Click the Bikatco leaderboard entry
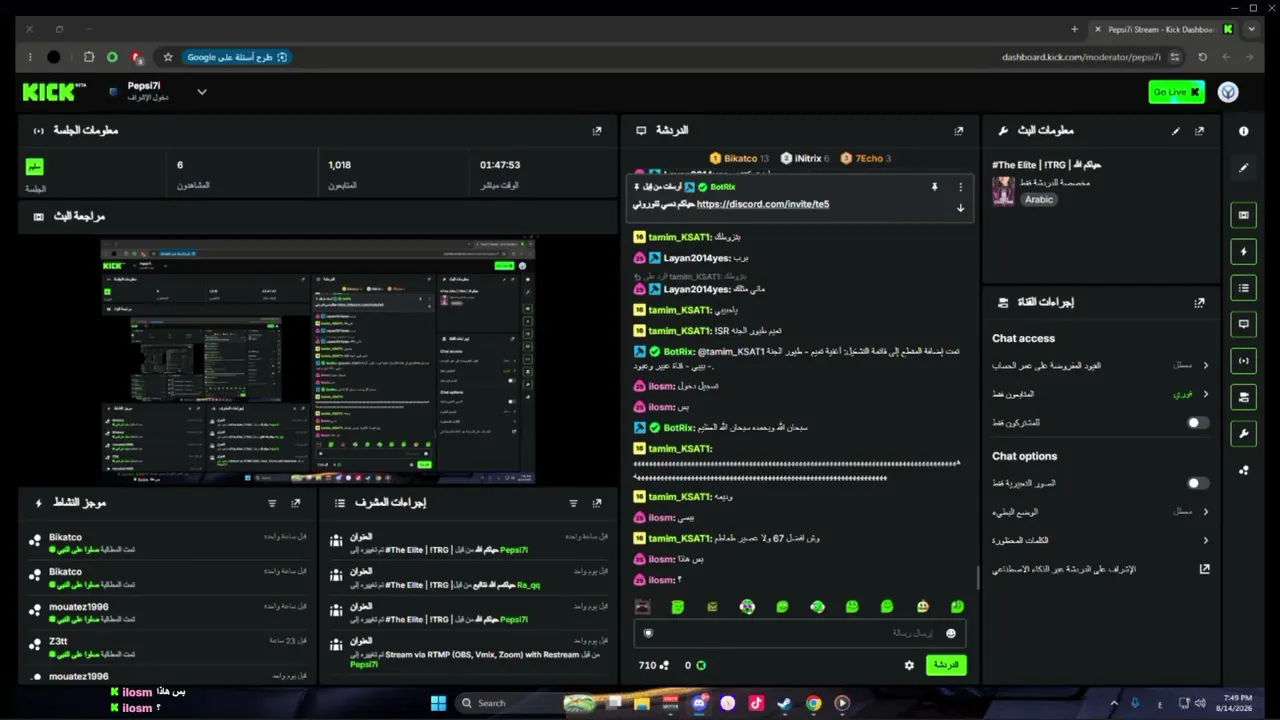The height and width of the screenshot is (720, 1280). point(739,158)
